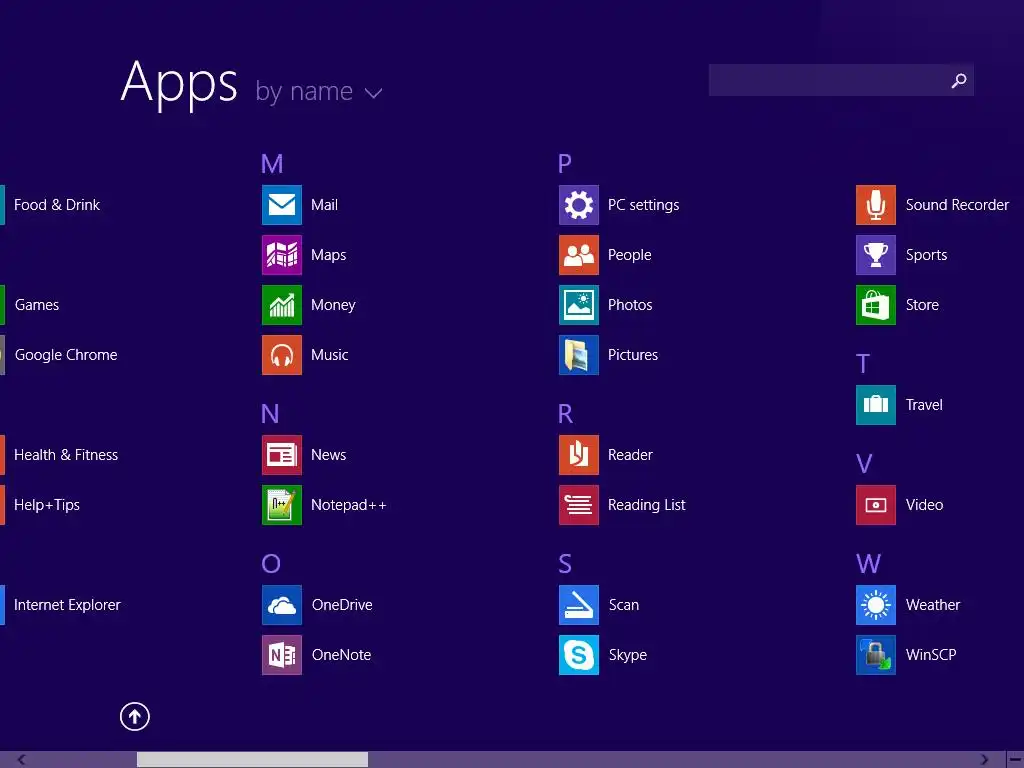Launch the Store shopping bag icon

876,305
